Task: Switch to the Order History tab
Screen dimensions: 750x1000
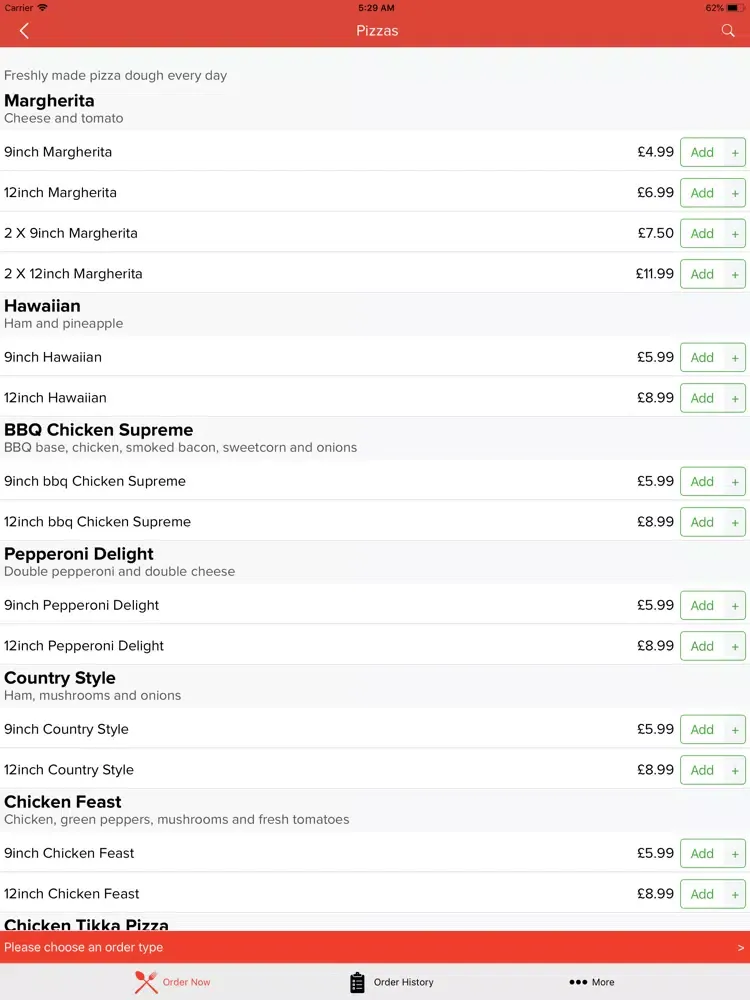Action: pyautogui.click(x=392, y=982)
